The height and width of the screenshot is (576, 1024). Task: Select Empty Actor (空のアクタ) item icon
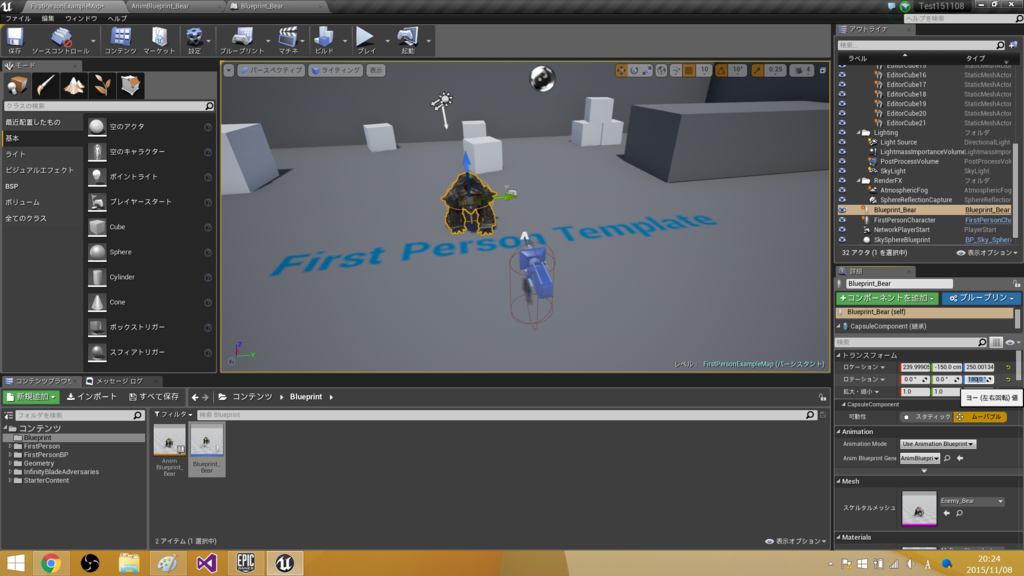pyautogui.click(x=97, y=127)
